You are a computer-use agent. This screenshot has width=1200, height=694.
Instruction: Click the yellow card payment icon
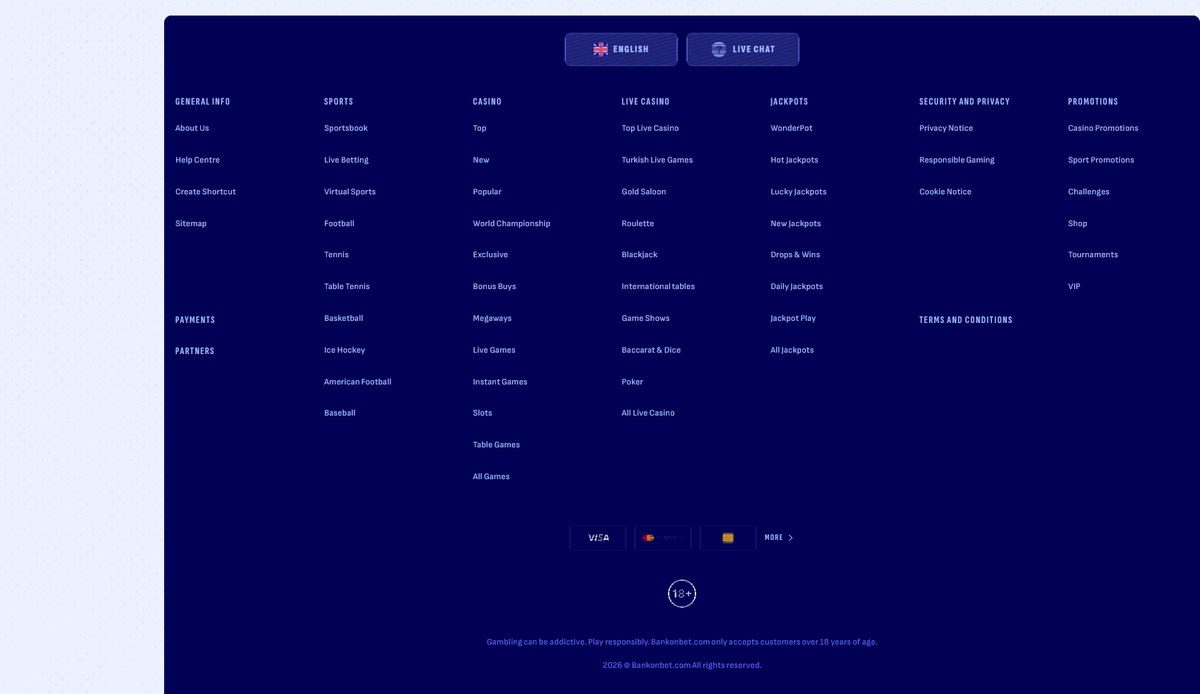tap(728, 538)
